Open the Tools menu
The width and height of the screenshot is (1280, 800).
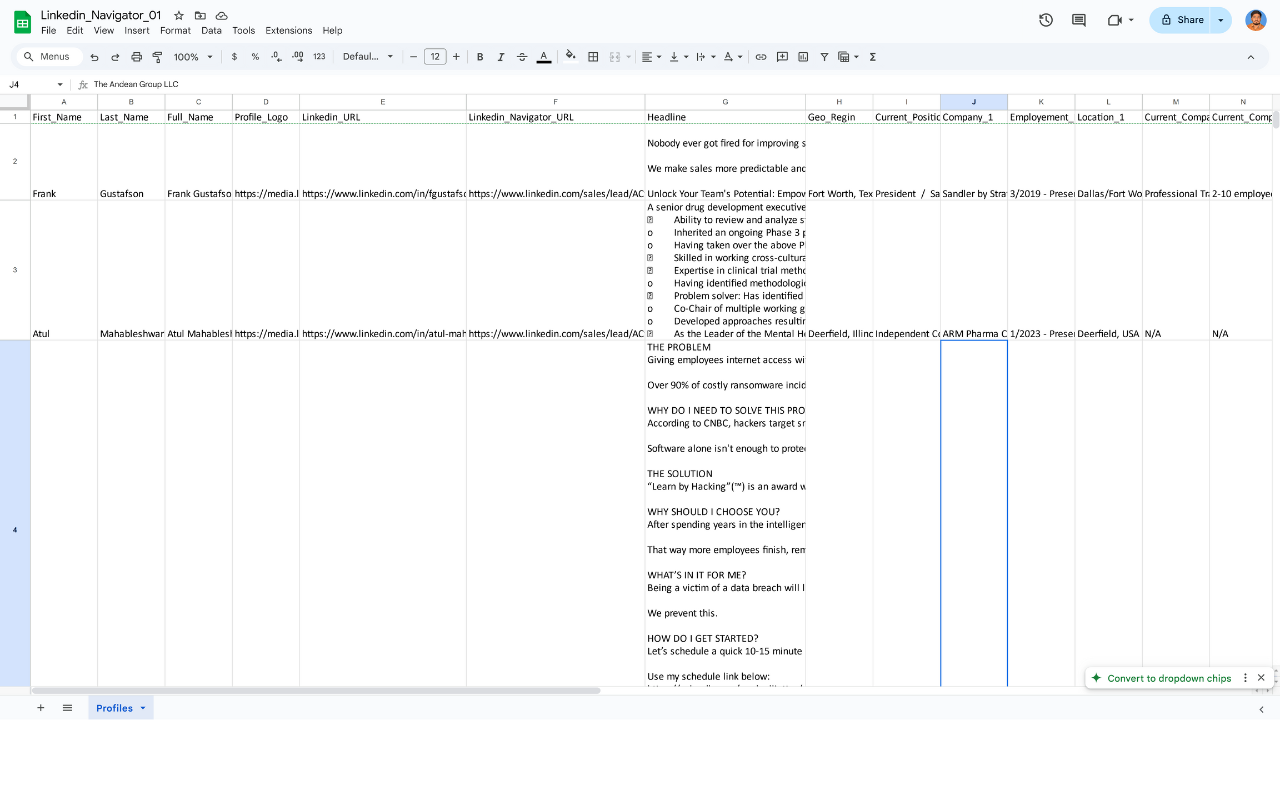(244, 31)
